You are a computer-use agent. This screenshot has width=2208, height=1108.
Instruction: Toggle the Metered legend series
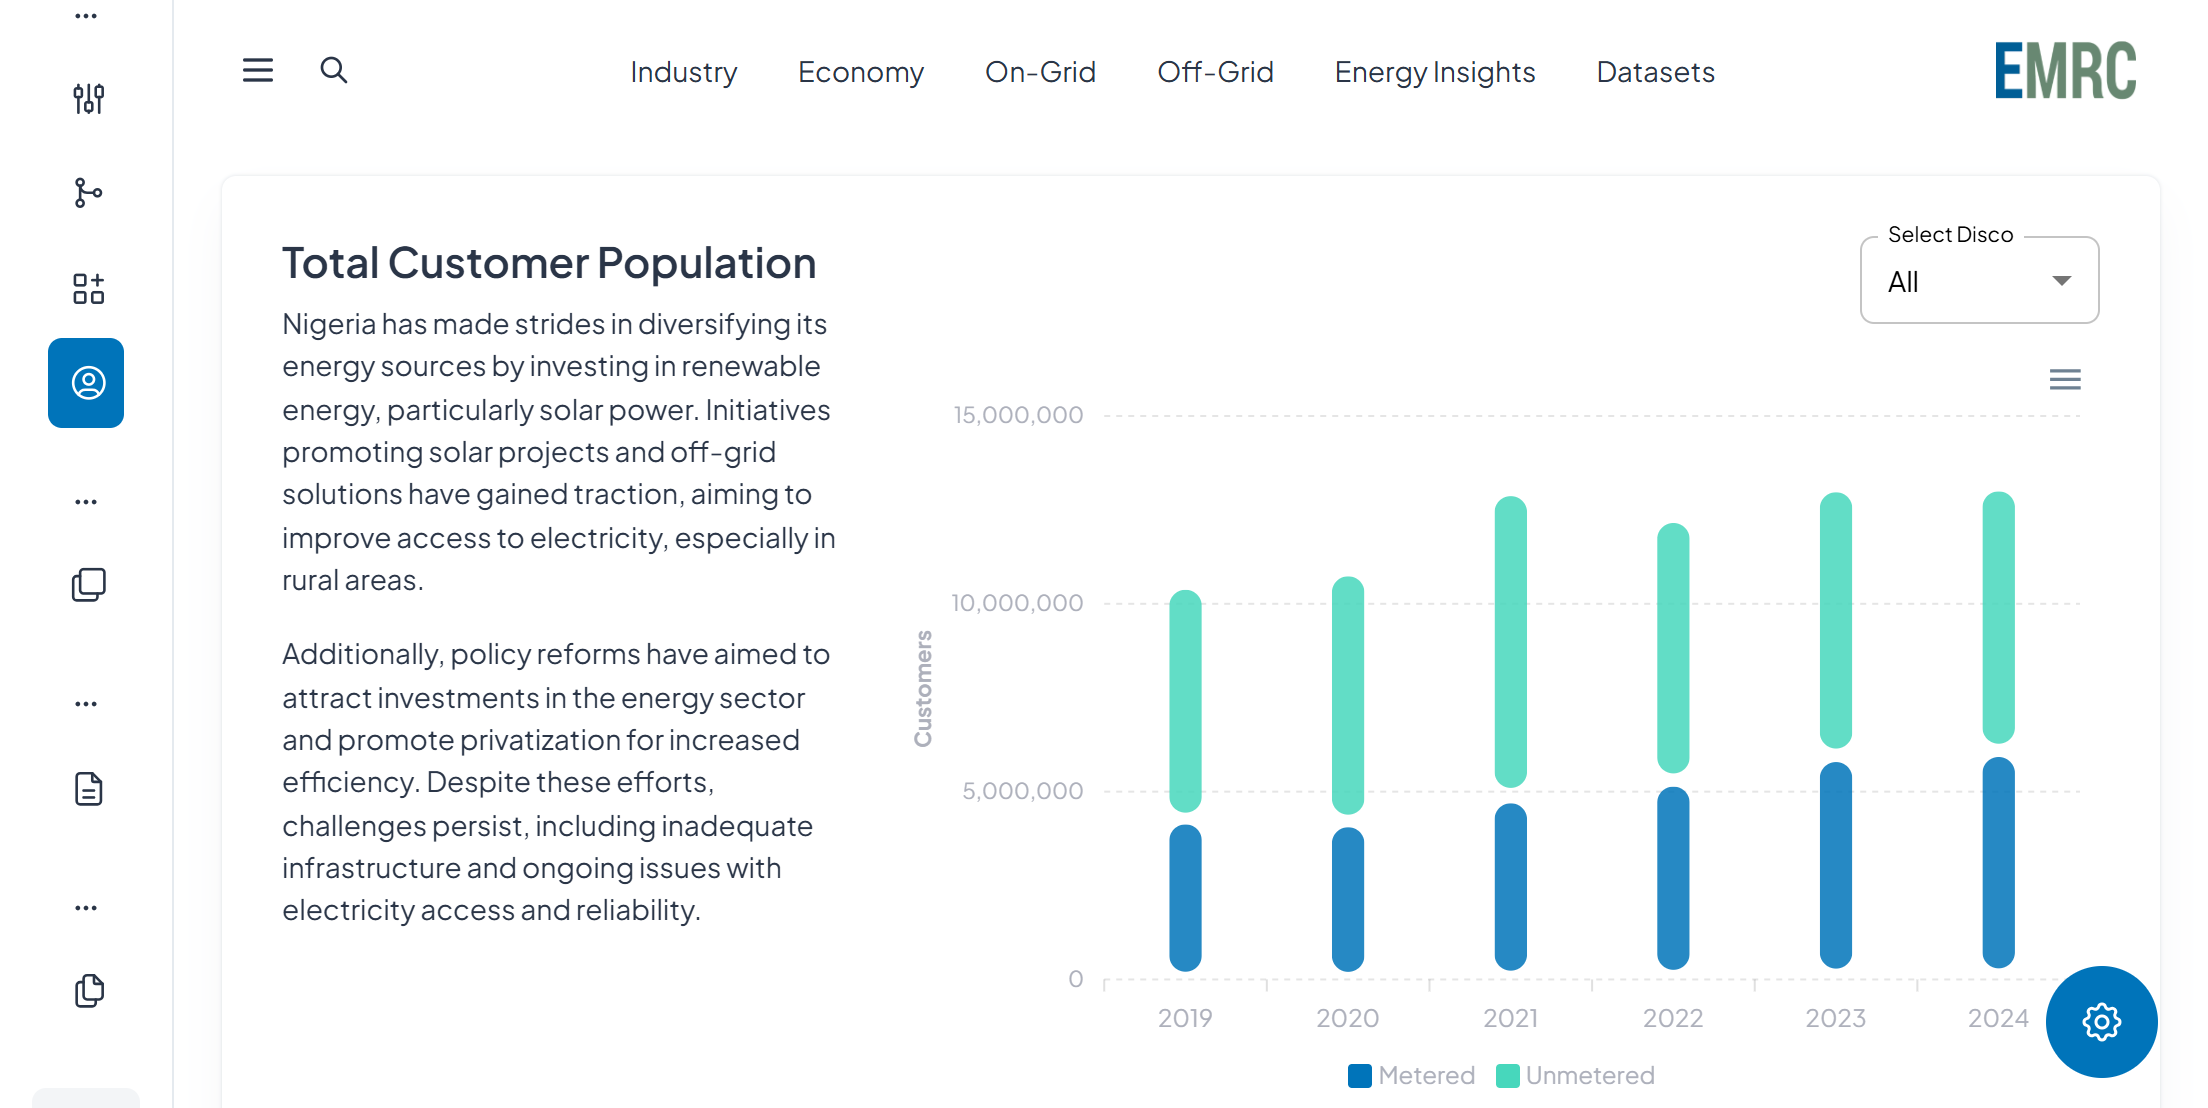coord(1411,1075)
